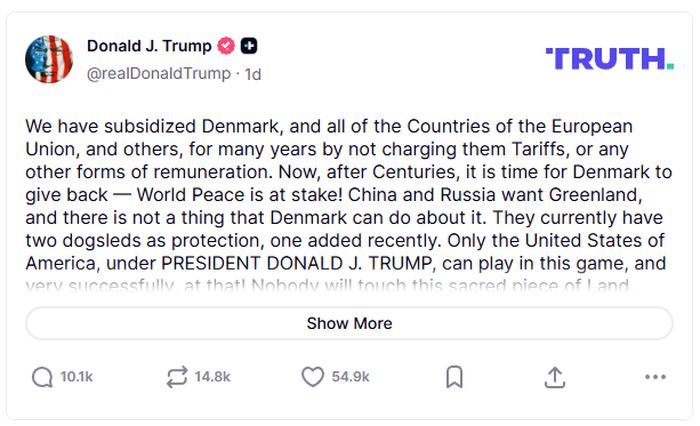Expand the post with Show More

point(349,323)
